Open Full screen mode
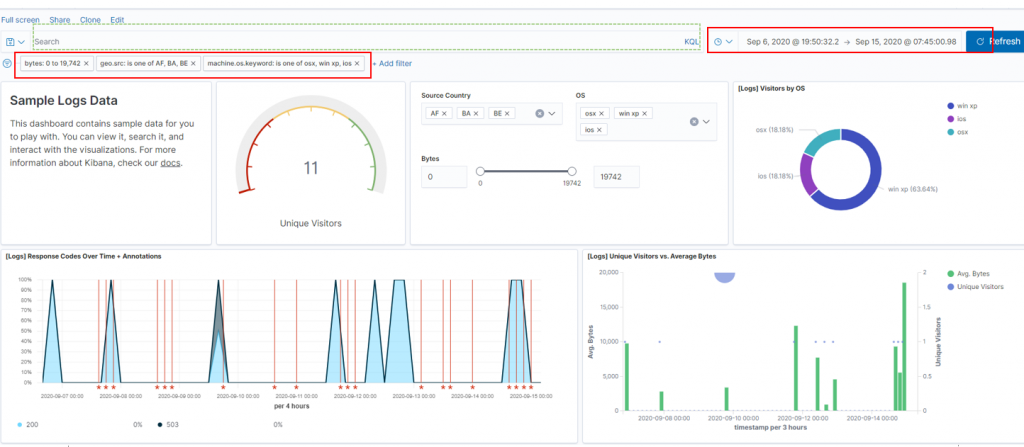 [20, 20]
